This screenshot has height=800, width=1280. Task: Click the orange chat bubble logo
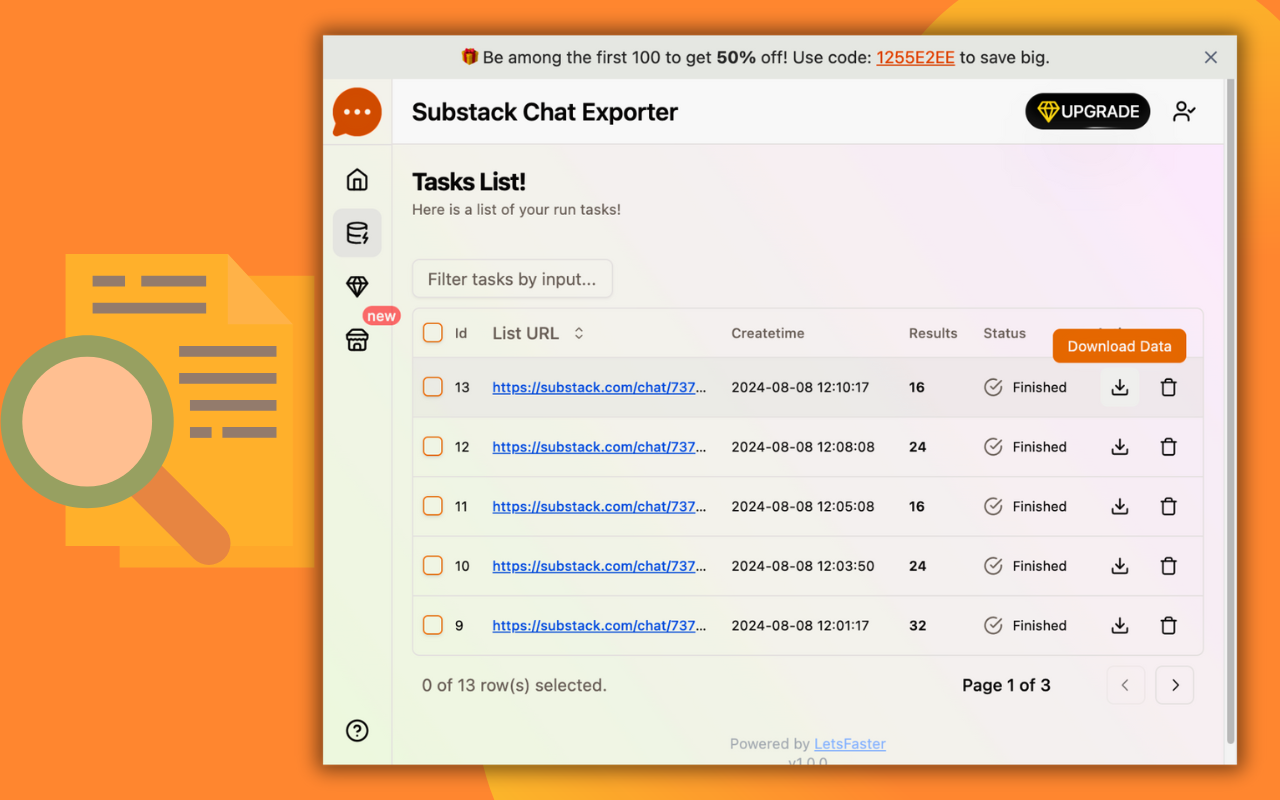click(357, 112)
